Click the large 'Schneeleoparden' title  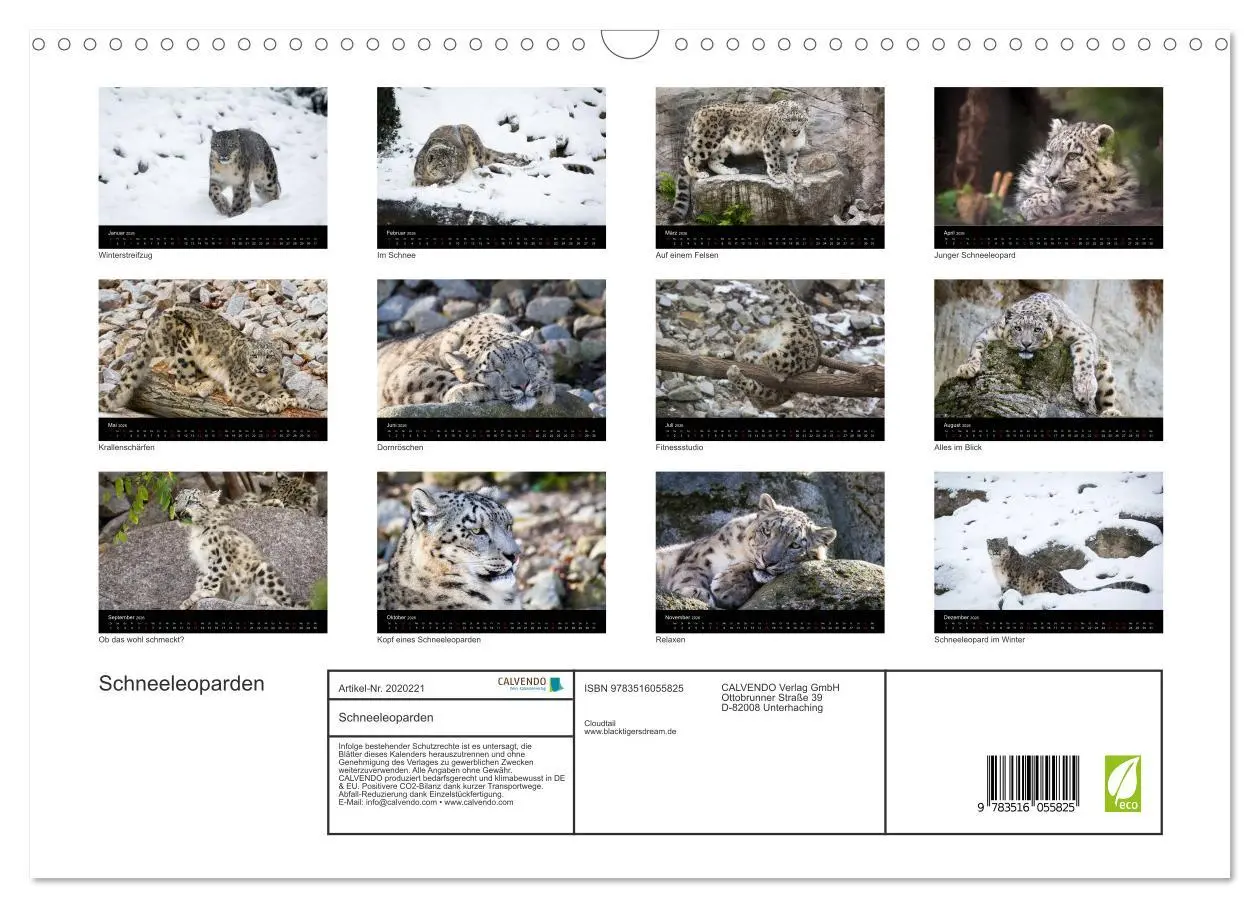[x=182, y=684]
